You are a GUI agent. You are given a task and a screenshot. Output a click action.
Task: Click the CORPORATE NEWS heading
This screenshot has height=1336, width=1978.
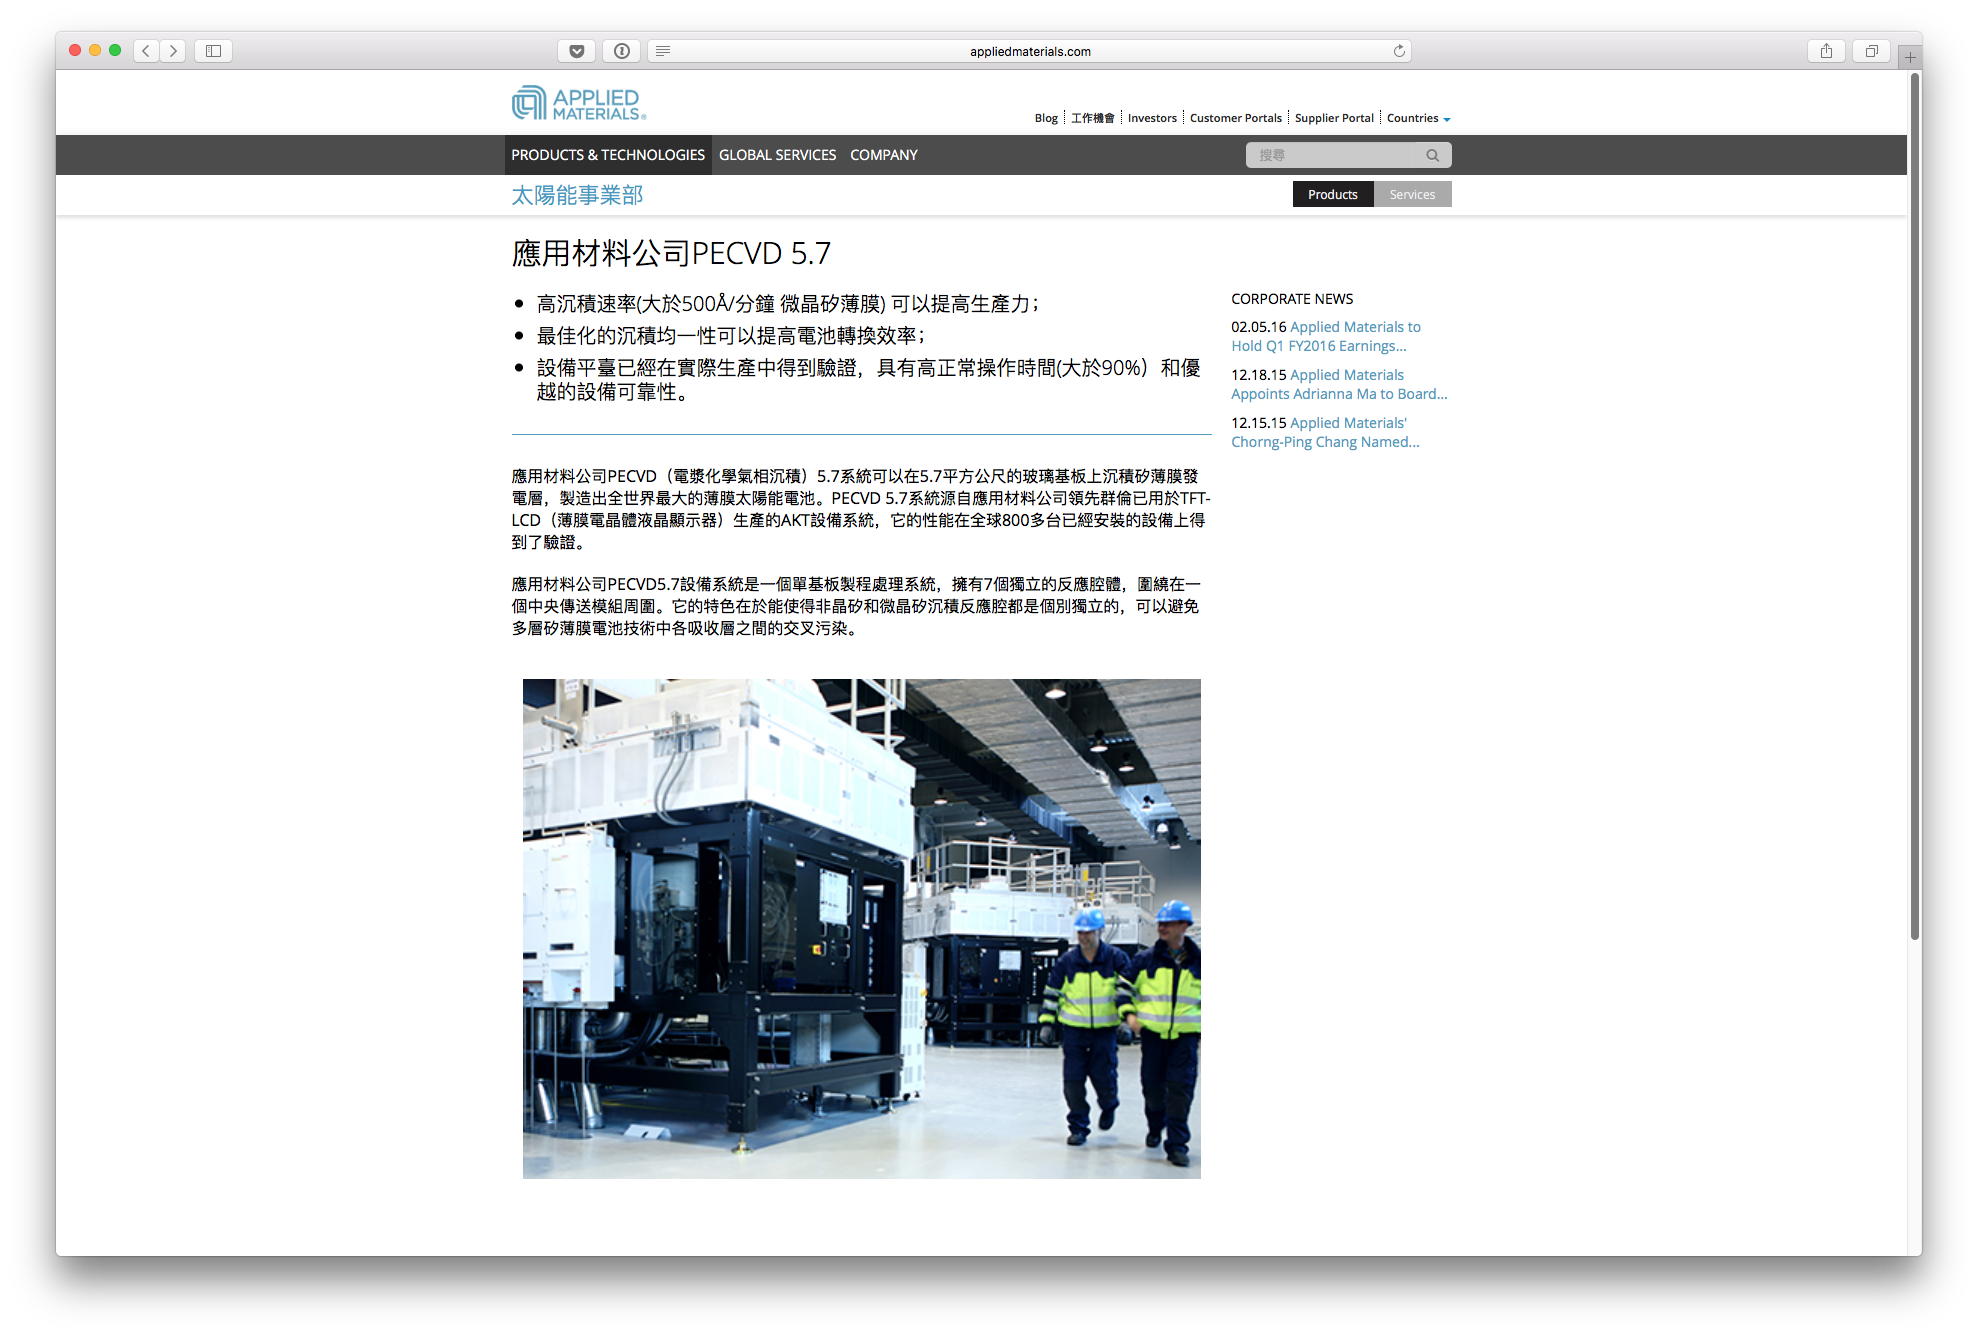pyautogui.click(x=1292, y=299)
